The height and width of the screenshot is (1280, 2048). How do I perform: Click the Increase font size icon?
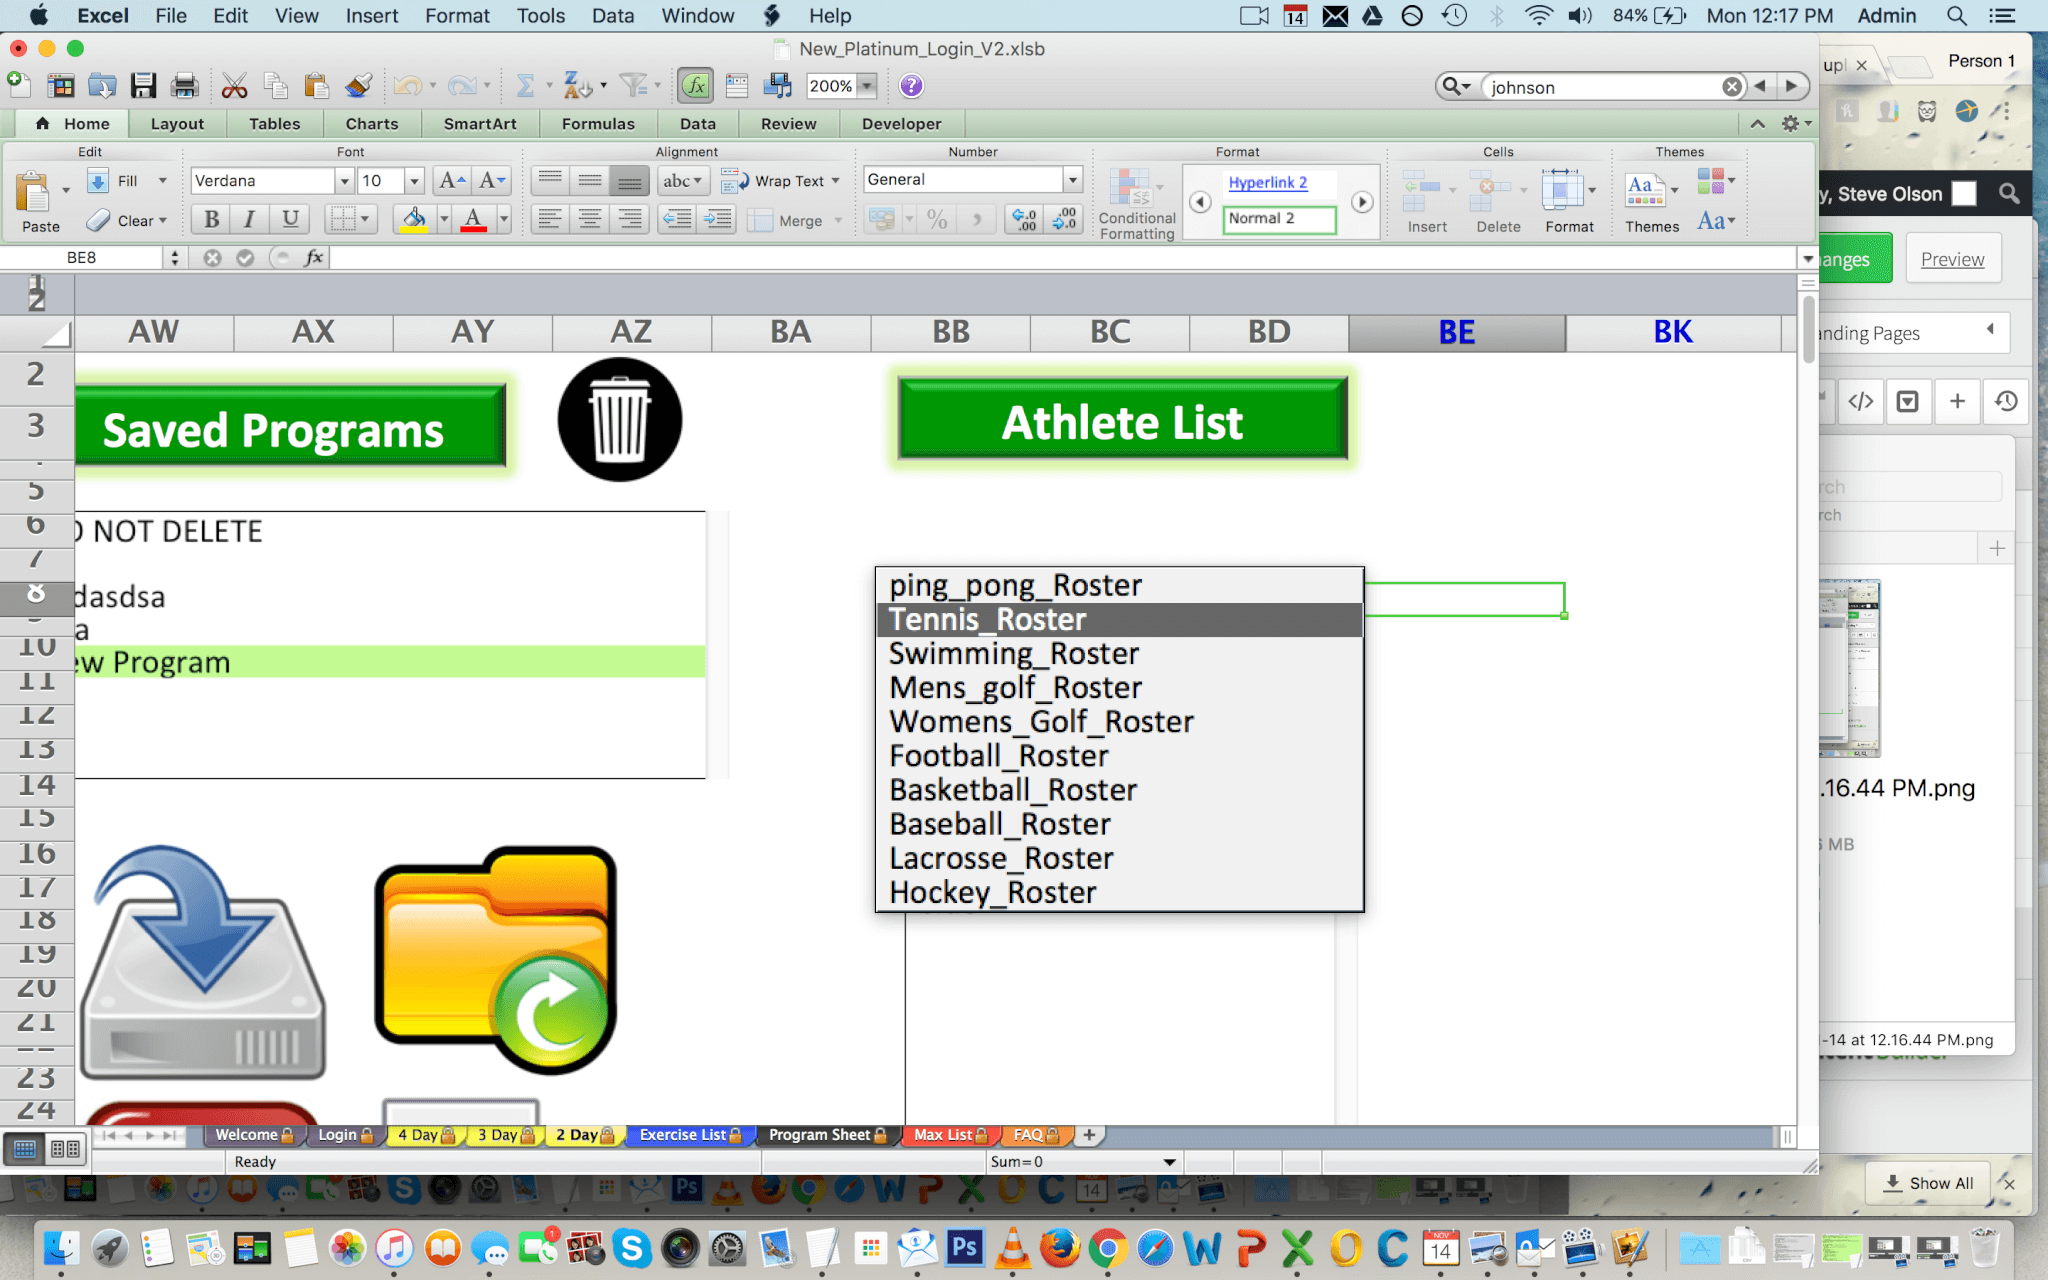451,181
